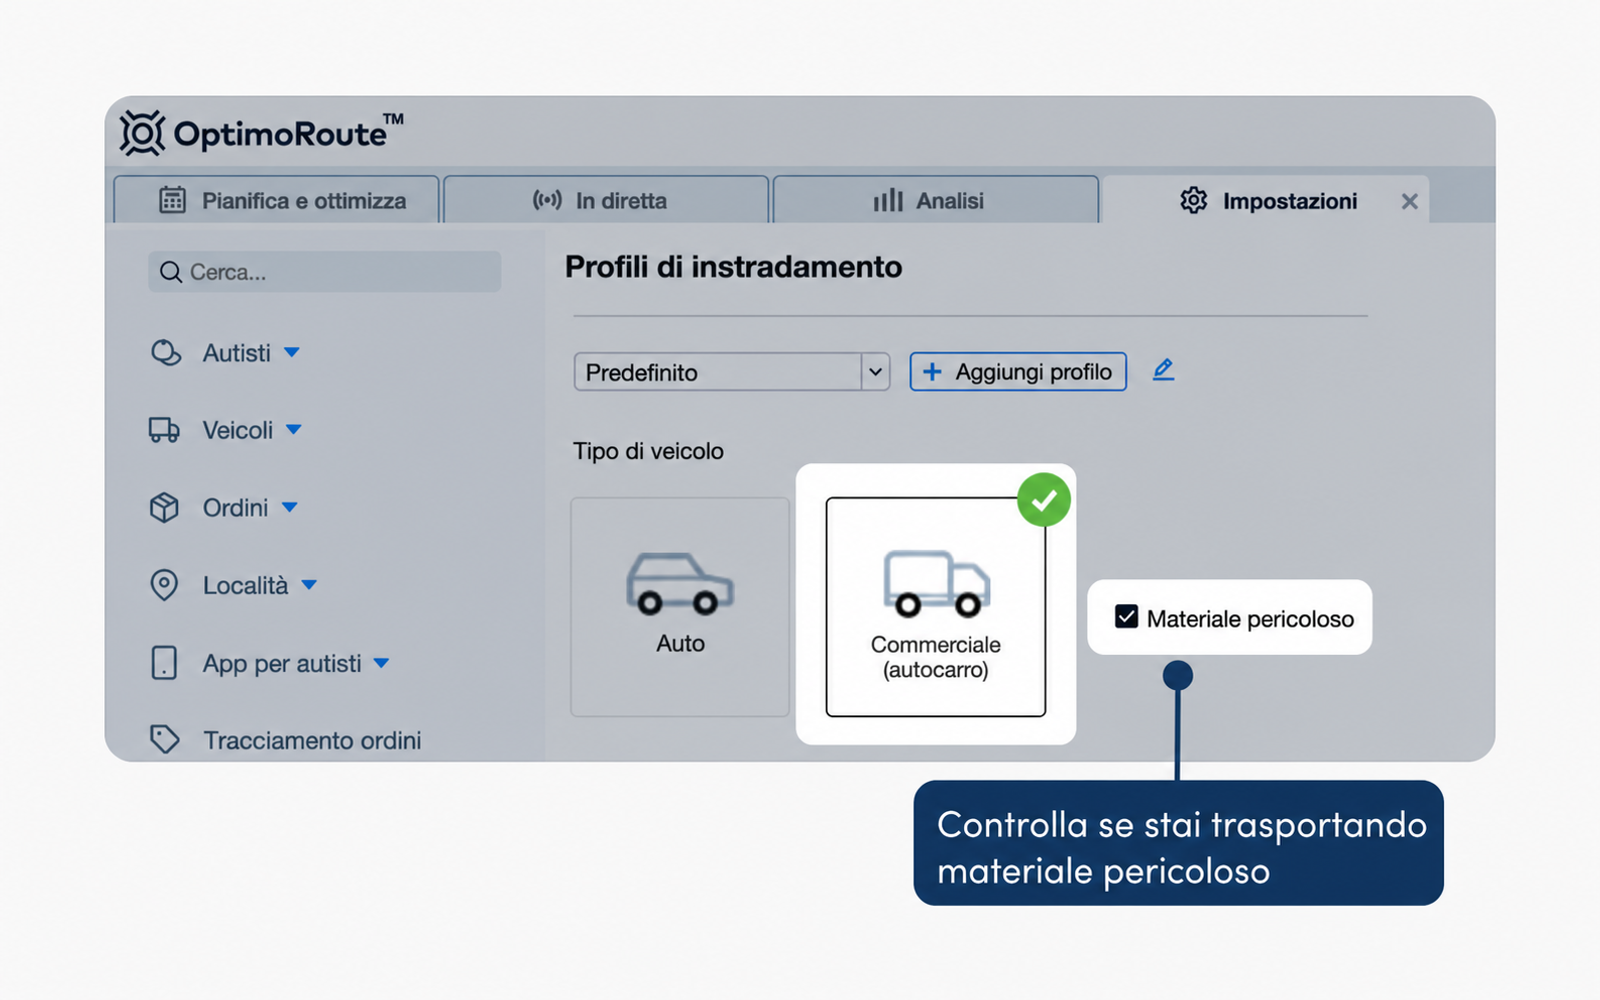Screen dimensions: 1600x1000
Task: Edit profile with the pencil icon
Action: [x=1163, y=370]
